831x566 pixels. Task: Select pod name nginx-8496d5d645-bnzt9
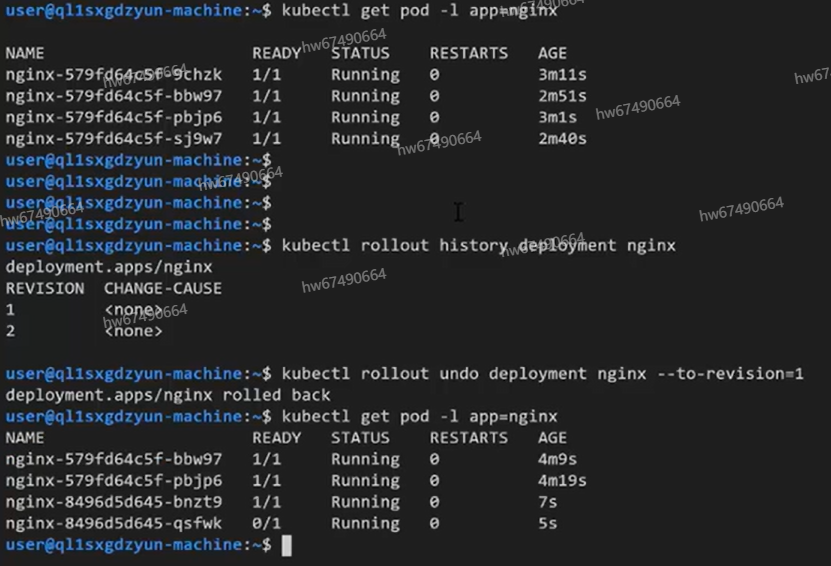[x=114, y=502]
